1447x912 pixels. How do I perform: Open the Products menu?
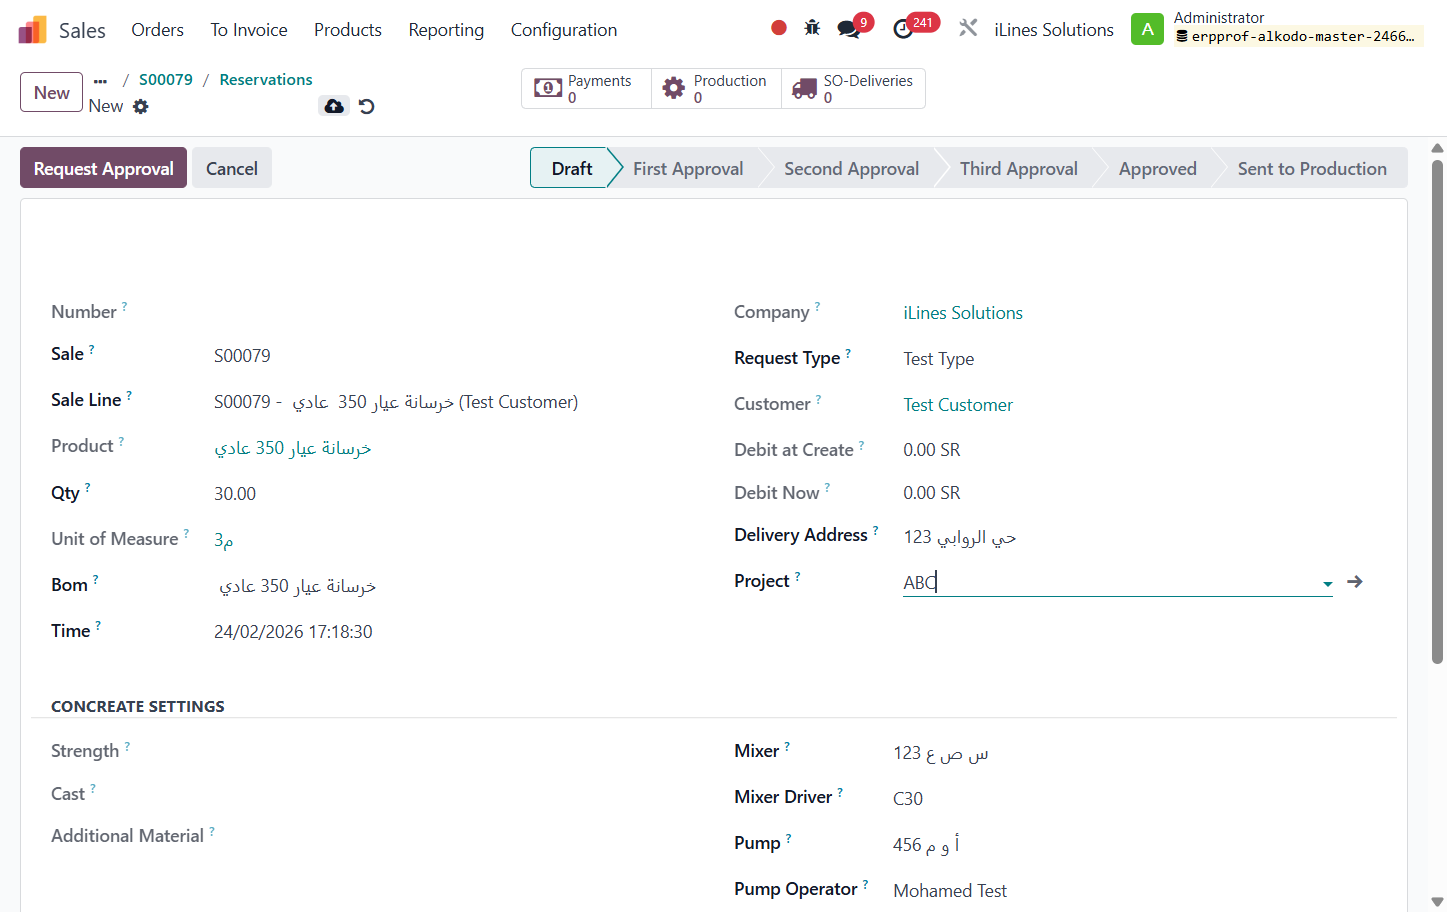click(348, 30)
